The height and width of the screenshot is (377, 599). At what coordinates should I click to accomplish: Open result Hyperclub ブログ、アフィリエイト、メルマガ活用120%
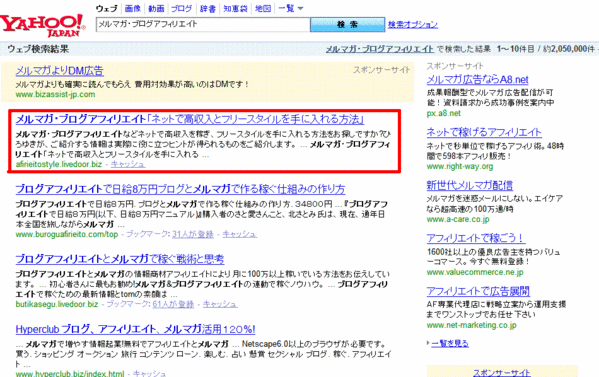135,329
